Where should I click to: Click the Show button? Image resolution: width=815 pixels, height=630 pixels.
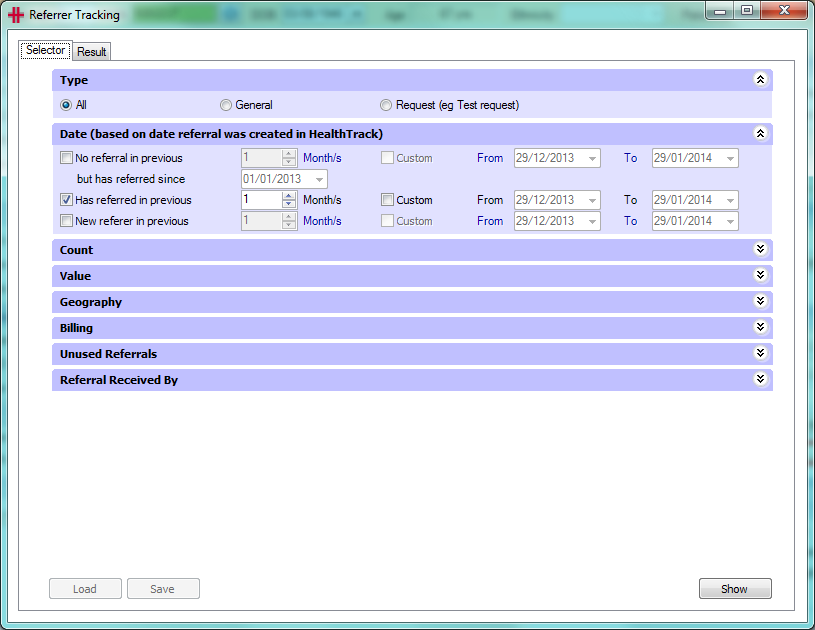pos(735,588)
